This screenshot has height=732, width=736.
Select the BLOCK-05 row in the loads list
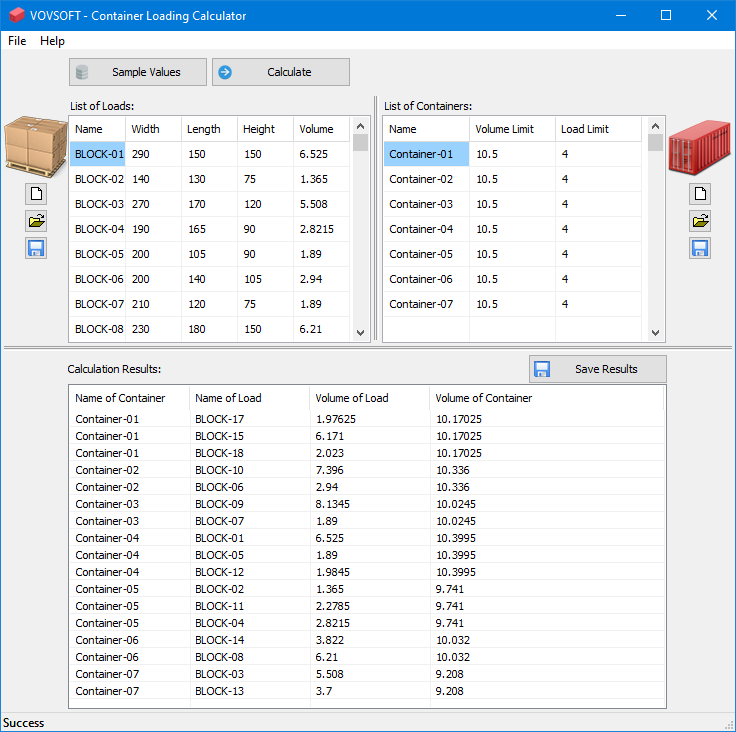pos(210,254)
